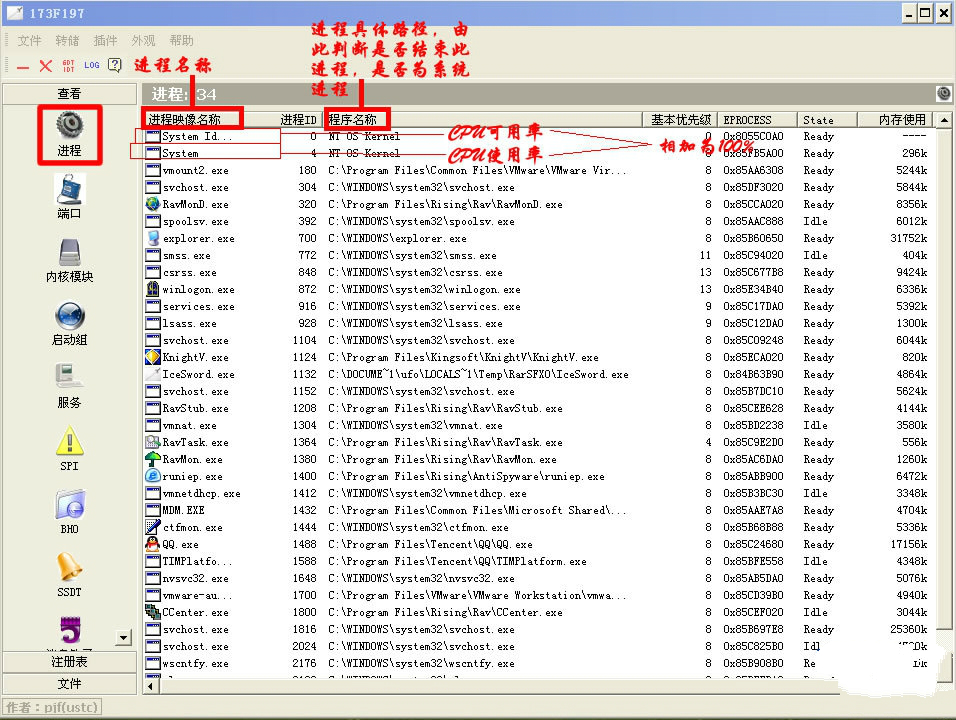Select the IceSword.exe process row

198,374
